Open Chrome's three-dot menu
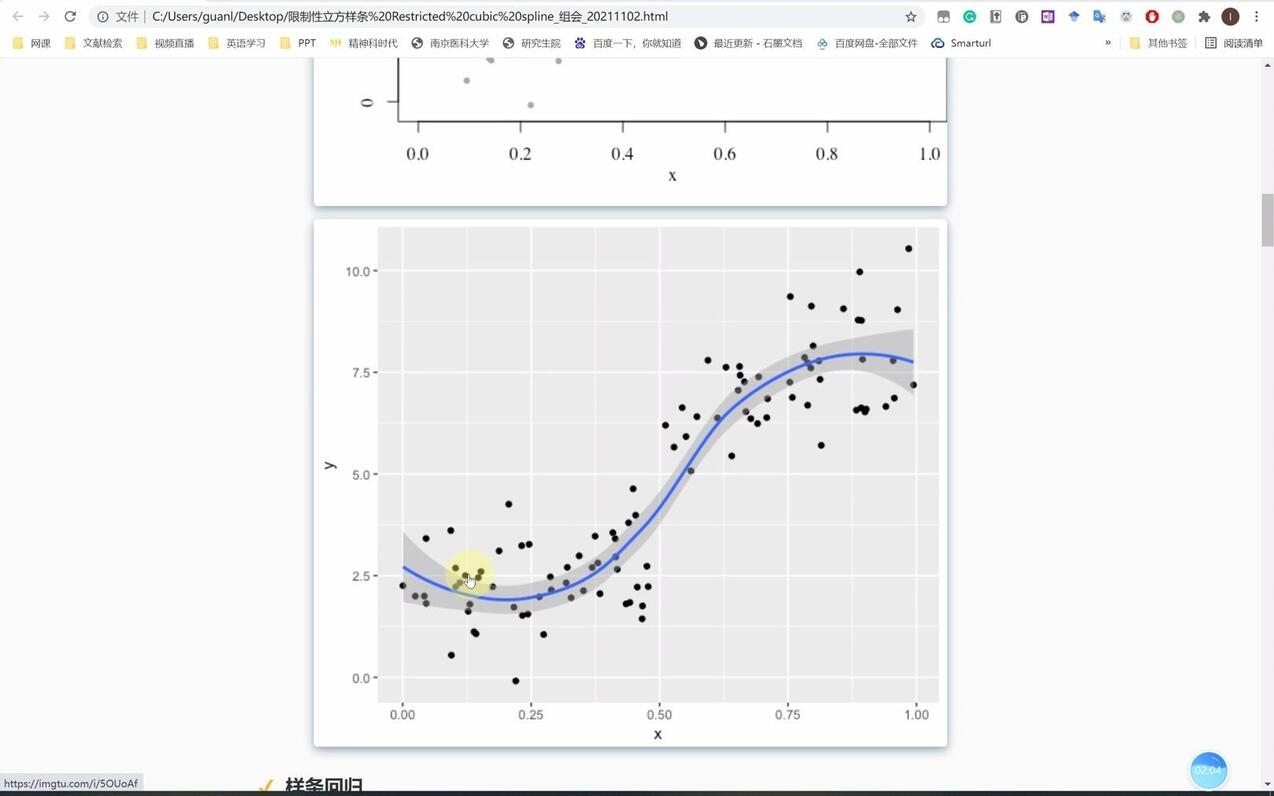This screenshot has height=796, width=1274. (x=1256, y=17)
